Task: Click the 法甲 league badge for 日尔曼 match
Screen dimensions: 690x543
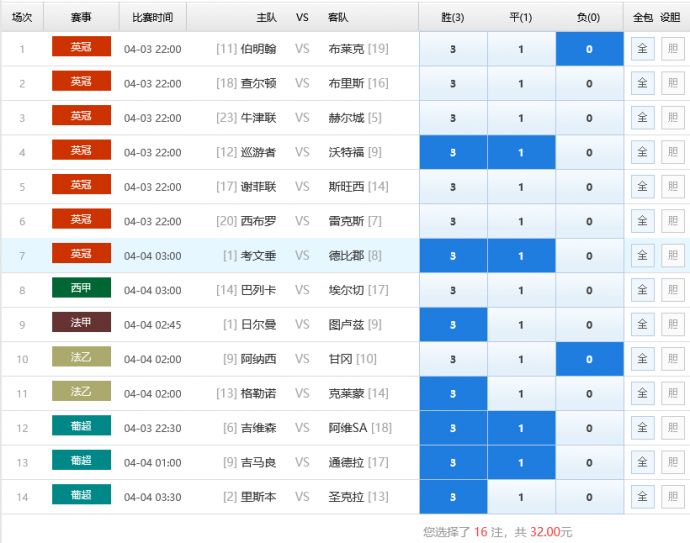Action: click(x=81, y=323)
